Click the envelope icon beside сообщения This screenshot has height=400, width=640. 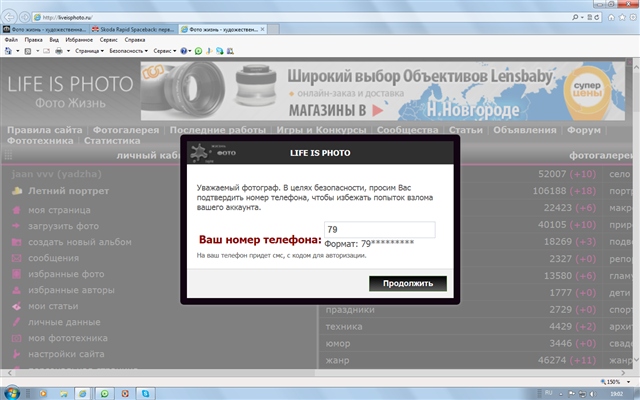[x=17, y=258]
